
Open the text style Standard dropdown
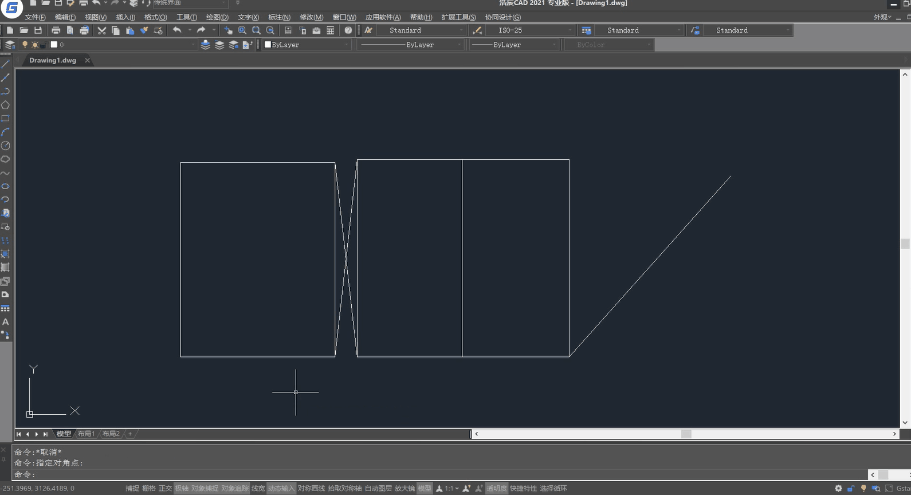pos(422,30)
